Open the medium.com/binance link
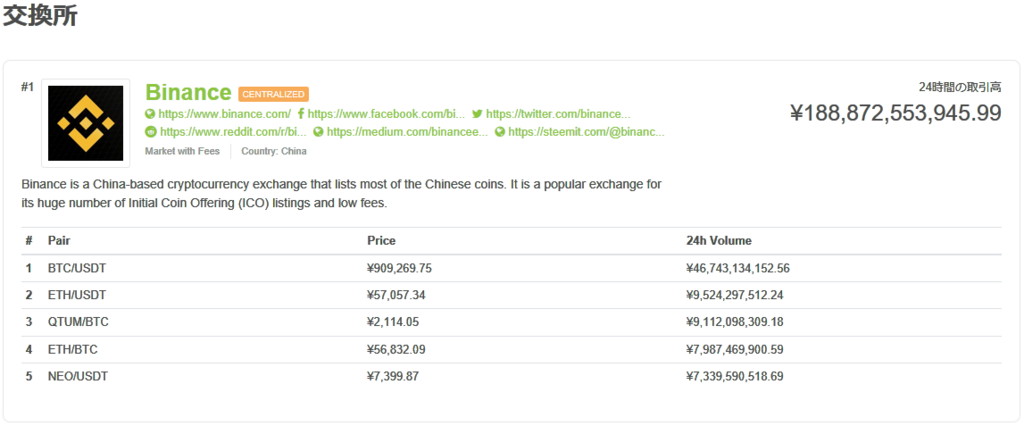This screenshot has height=426, width=1024. pyautogui.click(x=407, y=132)
